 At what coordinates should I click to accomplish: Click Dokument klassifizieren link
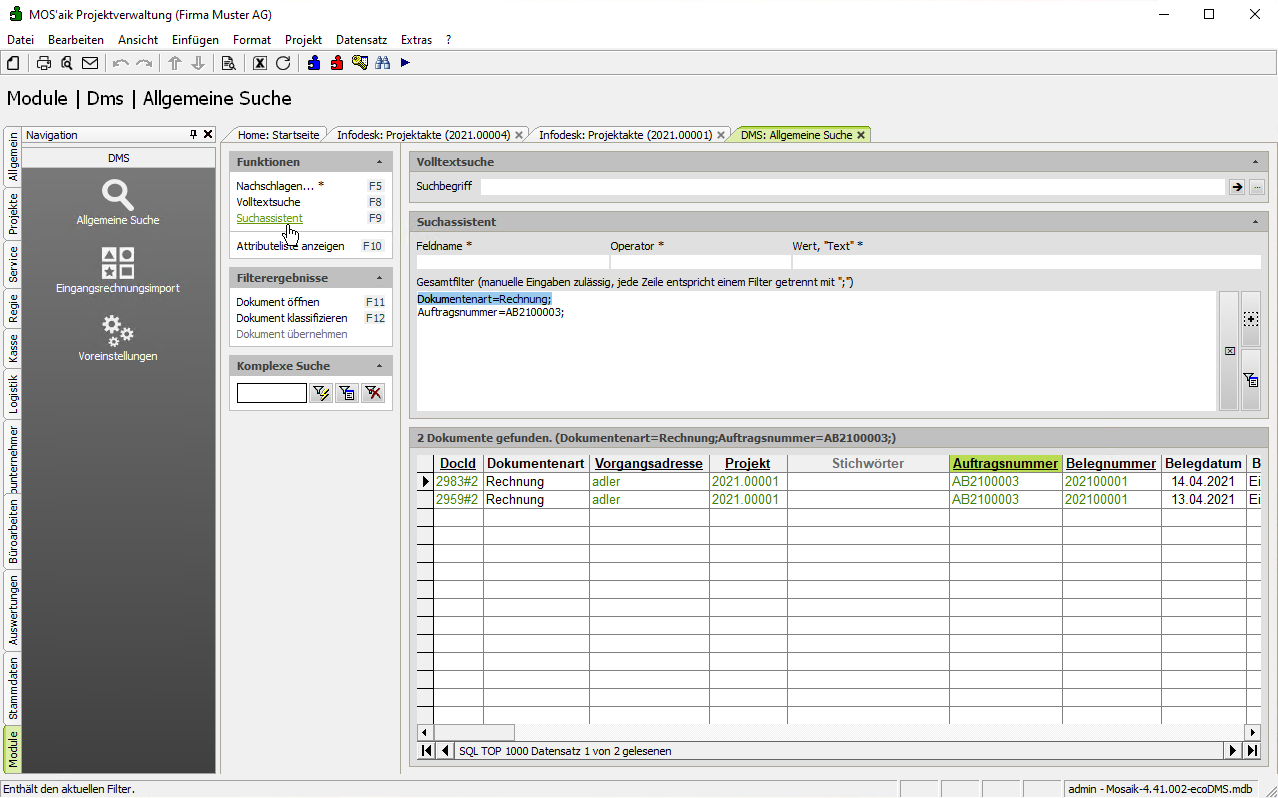click(291, 318)
